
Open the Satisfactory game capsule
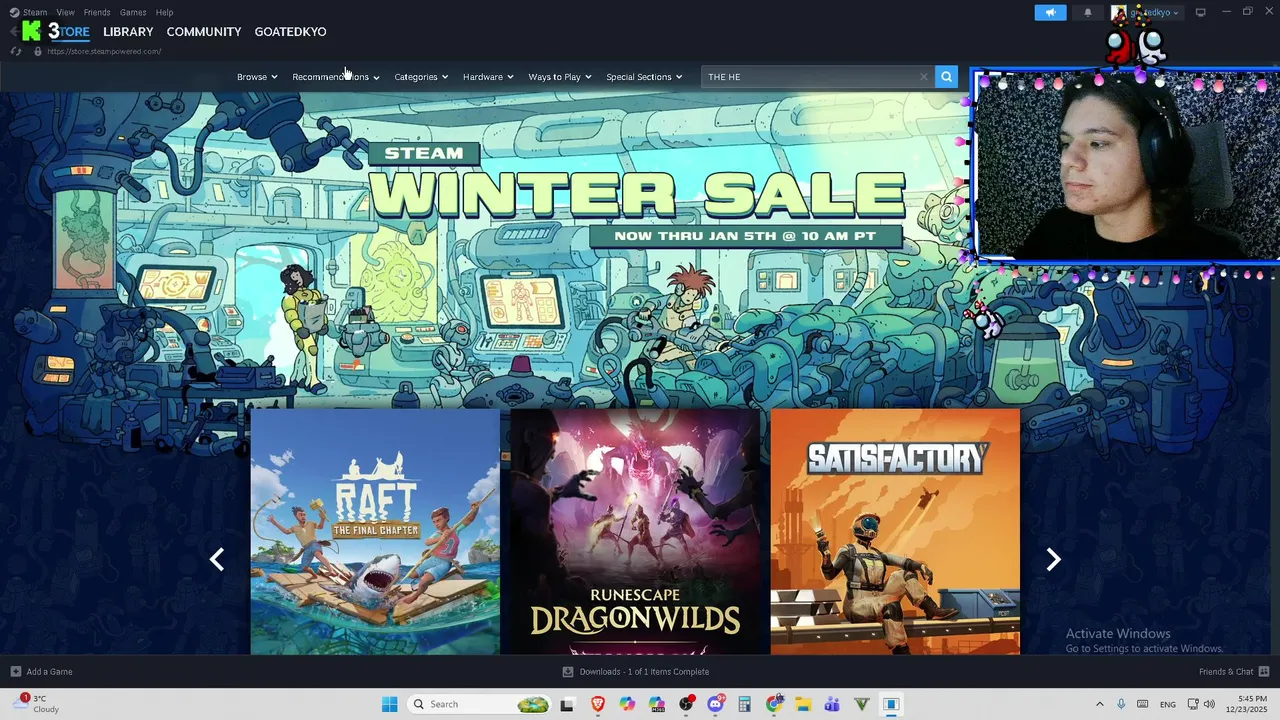[x=895, y=532]
